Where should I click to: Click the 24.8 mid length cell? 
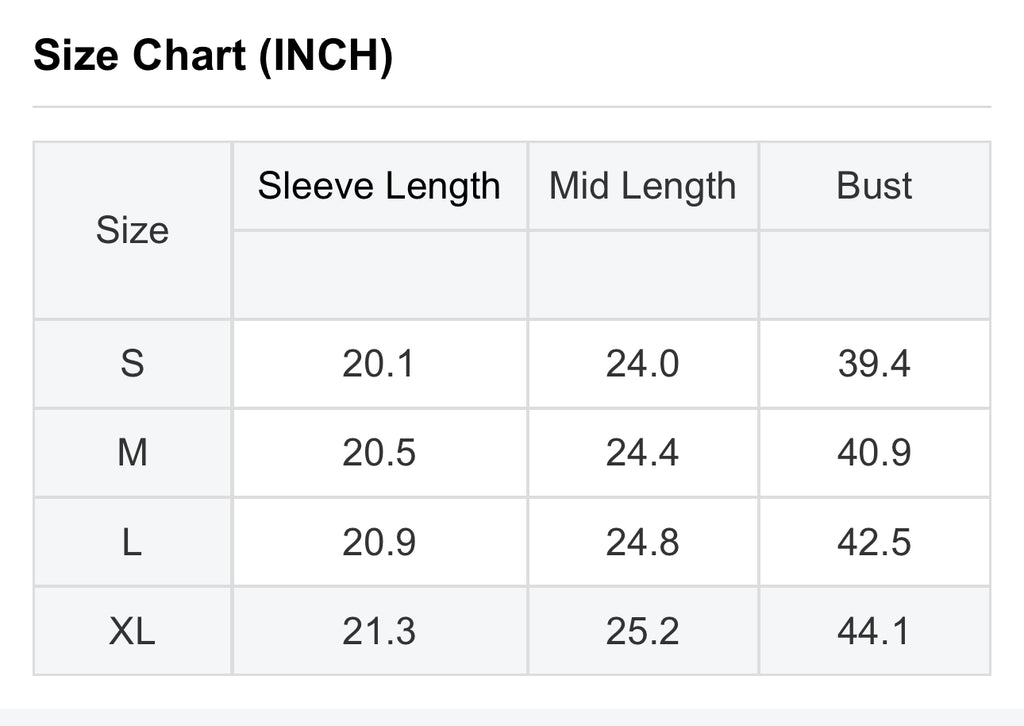[643, 543]
